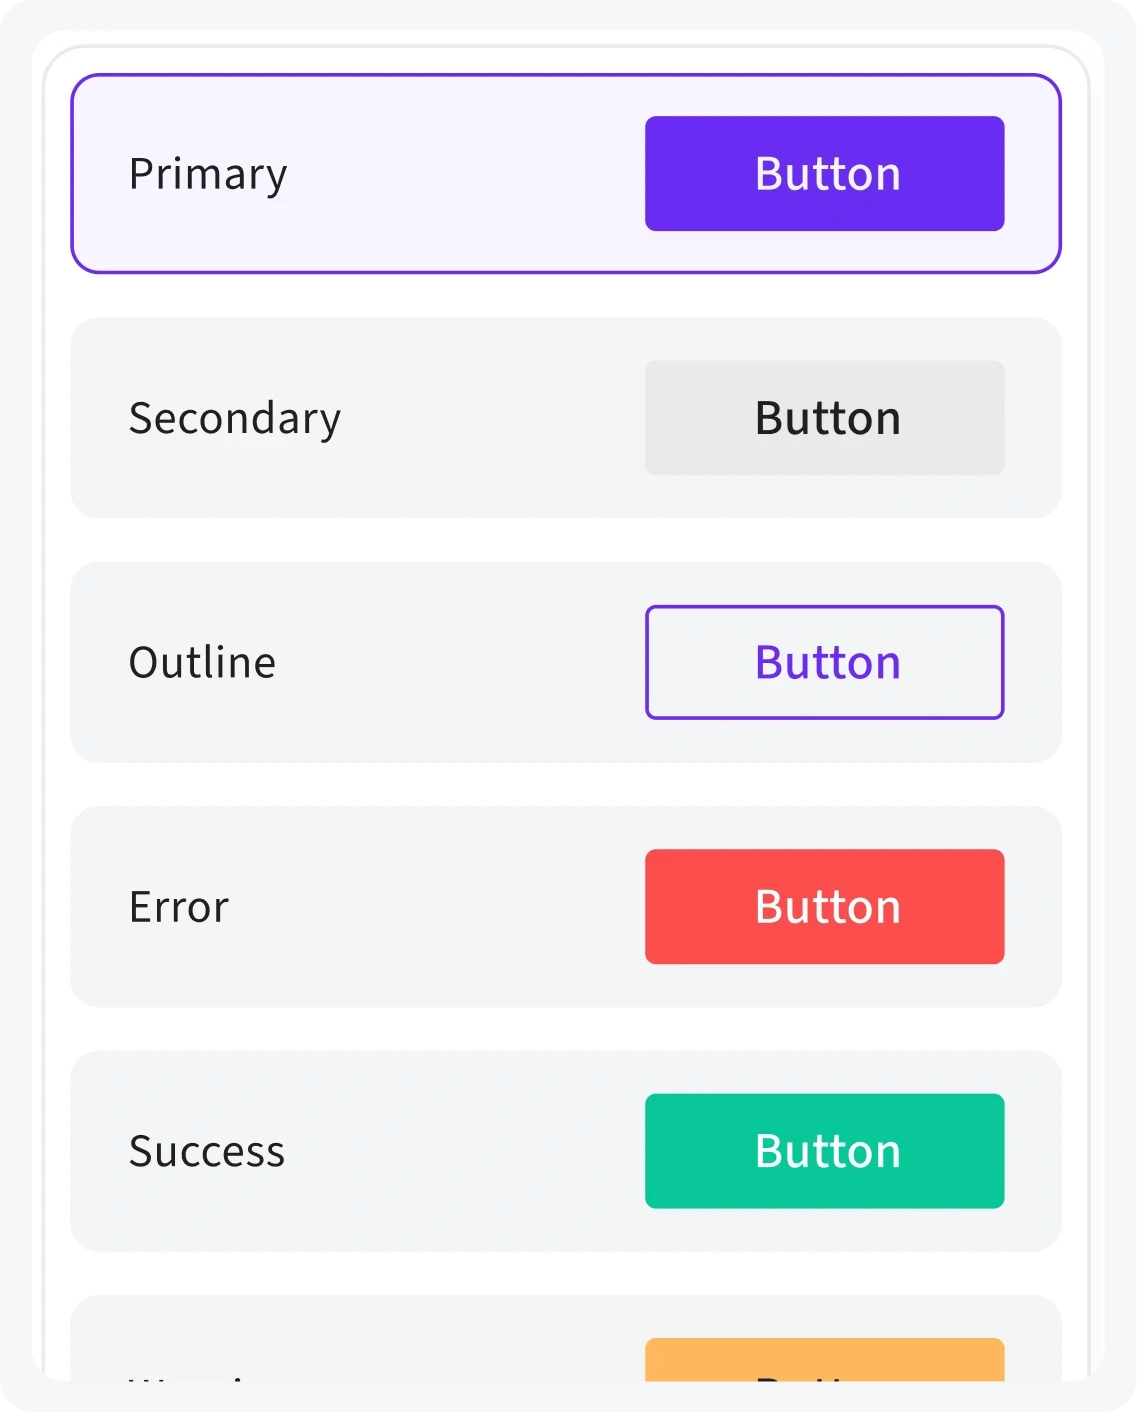Click the "Error" text label
The image size is (1137, 1412).
[179, 908]
